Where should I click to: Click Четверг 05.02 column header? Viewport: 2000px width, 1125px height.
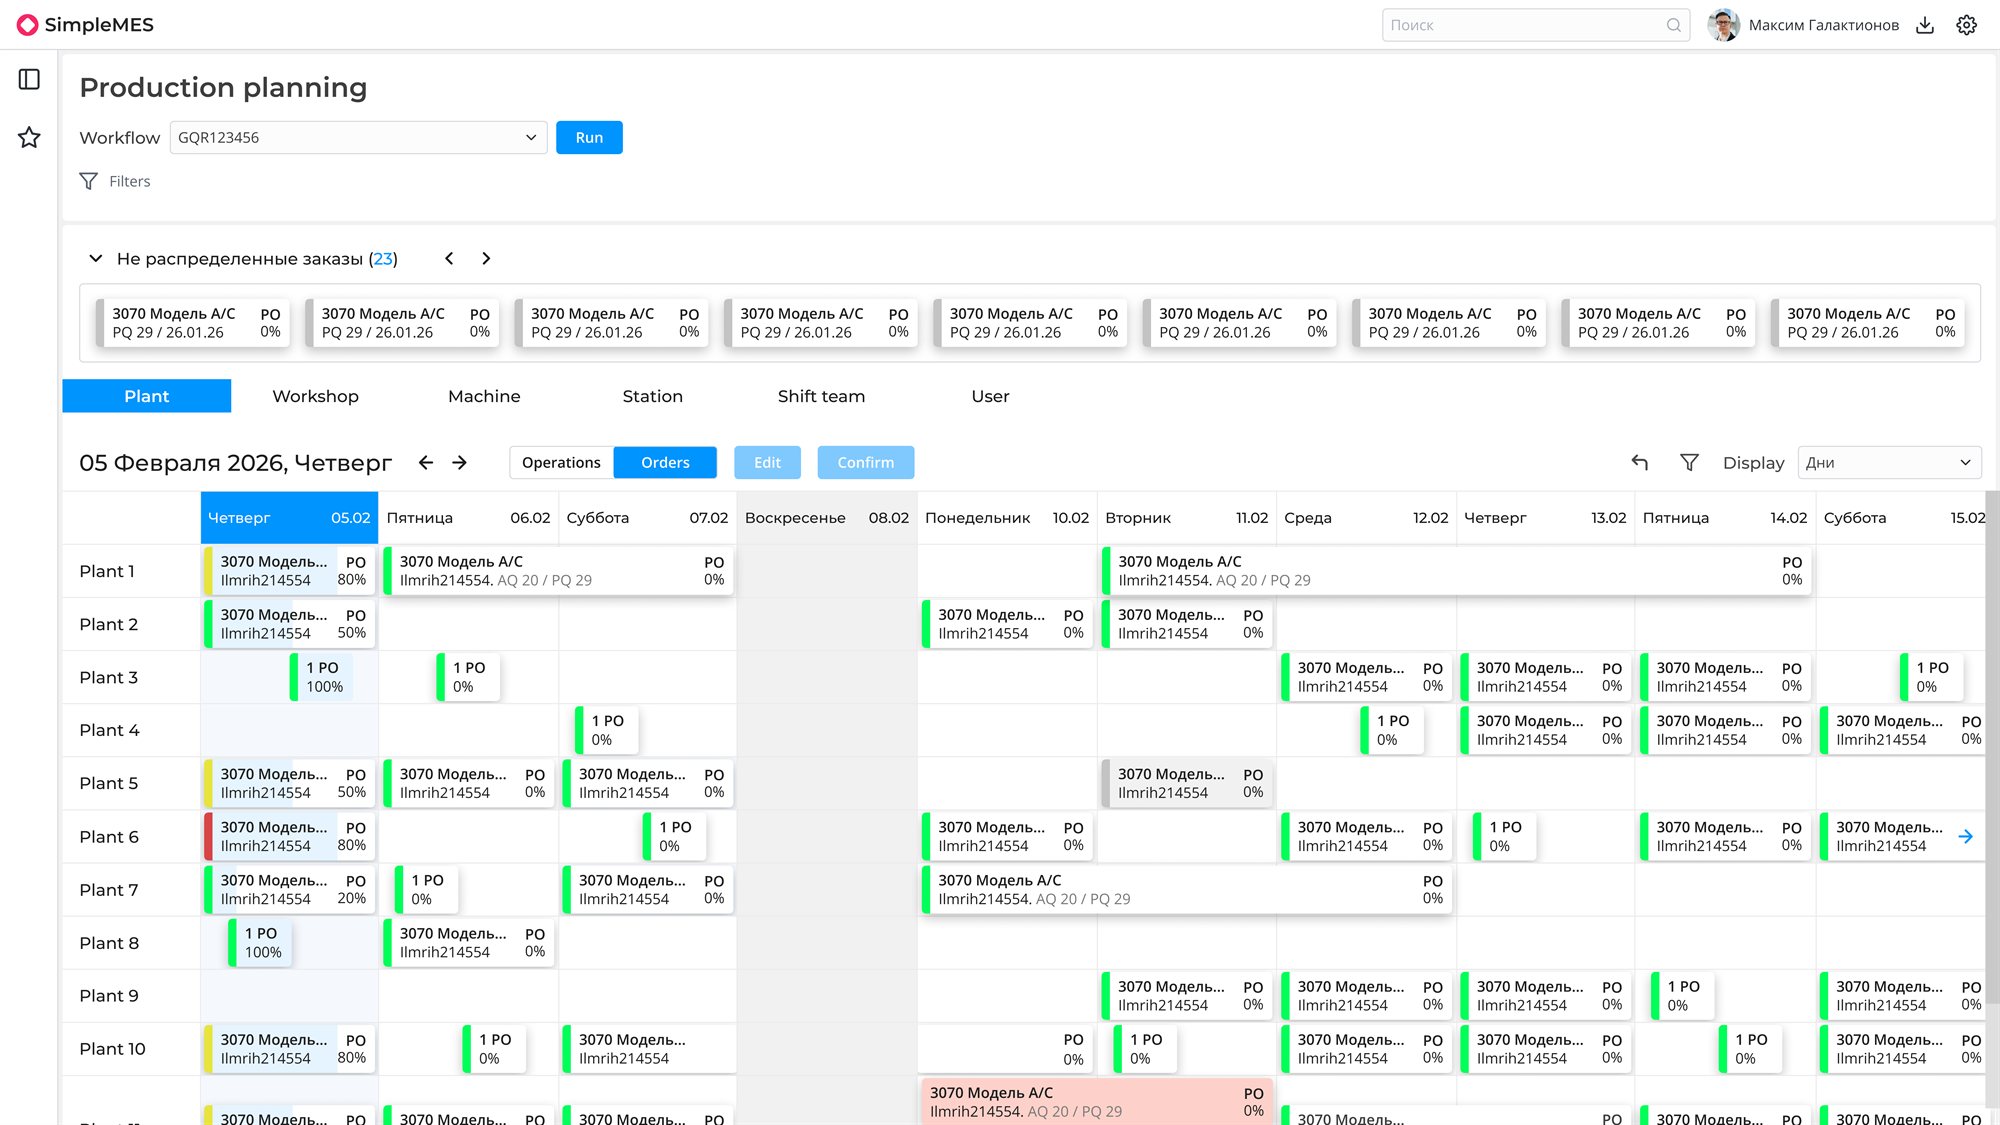pos(289,518)
